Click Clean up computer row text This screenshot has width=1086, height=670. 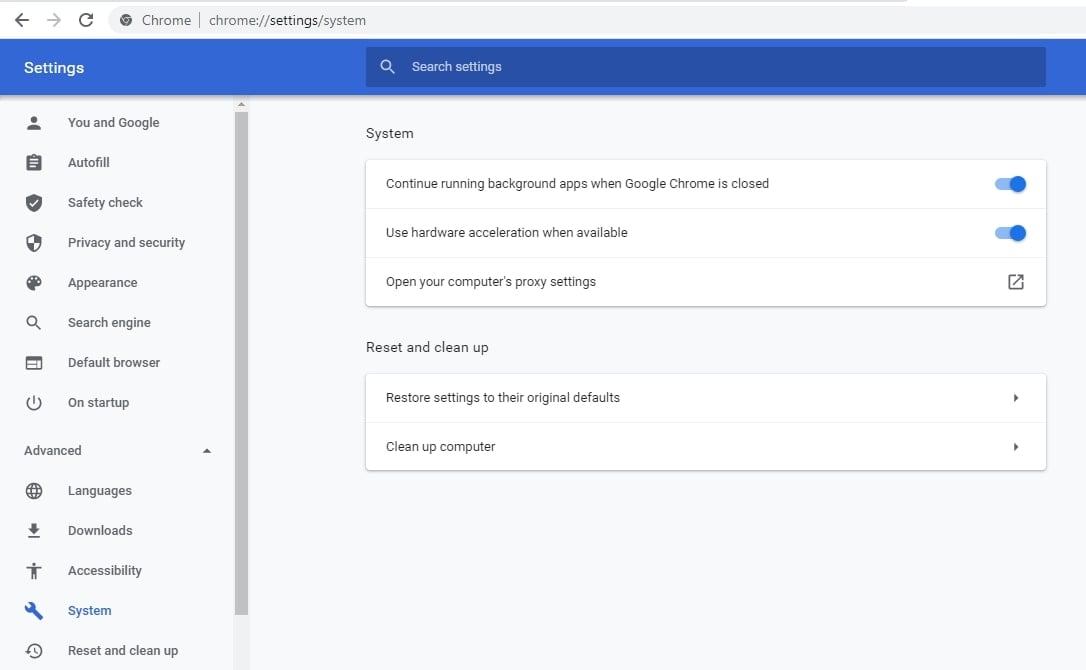440,447
